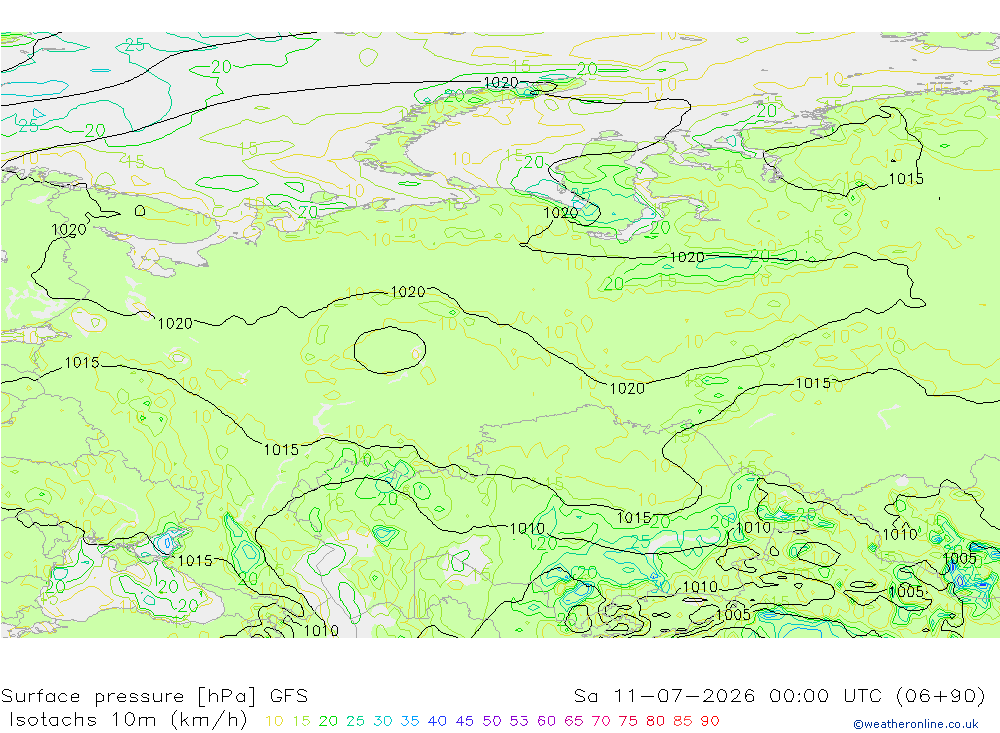Screen dimensions: 1000x733
Task: Click the weatheronline.co.uk copyright link
Action: [916, 724]
